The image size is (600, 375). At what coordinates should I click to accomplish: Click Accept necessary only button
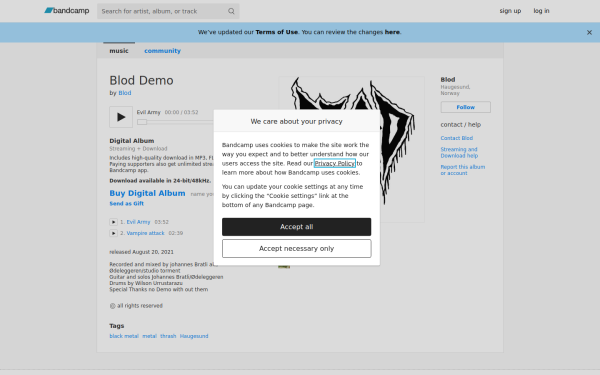click(x=297, y=249)
